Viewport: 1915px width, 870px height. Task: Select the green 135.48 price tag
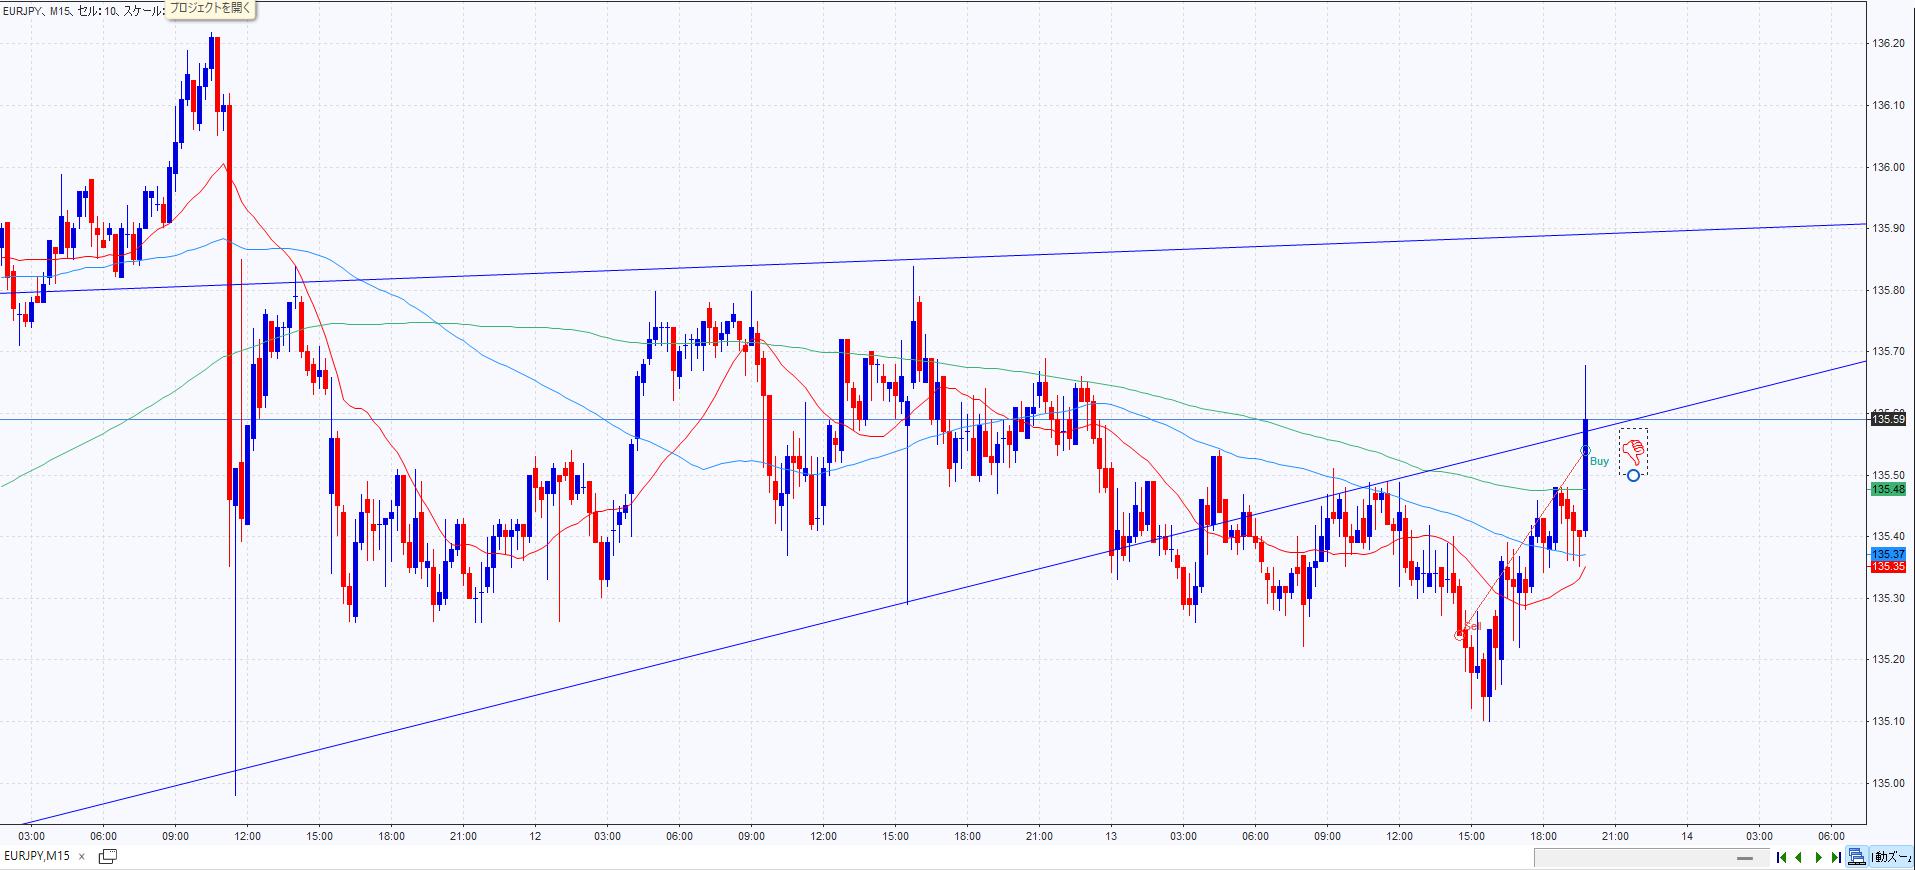(x=1887, y=489)
